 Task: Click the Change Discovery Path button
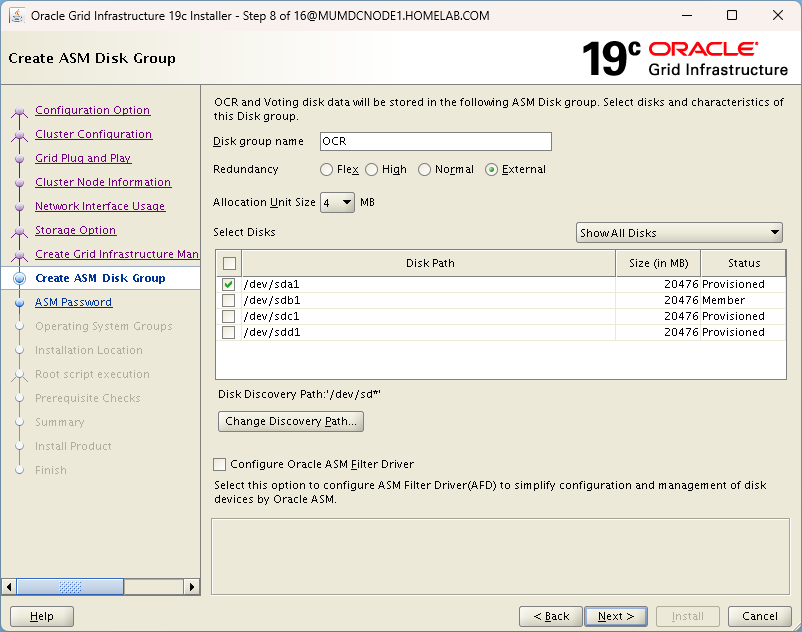click(x=290, y=421)
